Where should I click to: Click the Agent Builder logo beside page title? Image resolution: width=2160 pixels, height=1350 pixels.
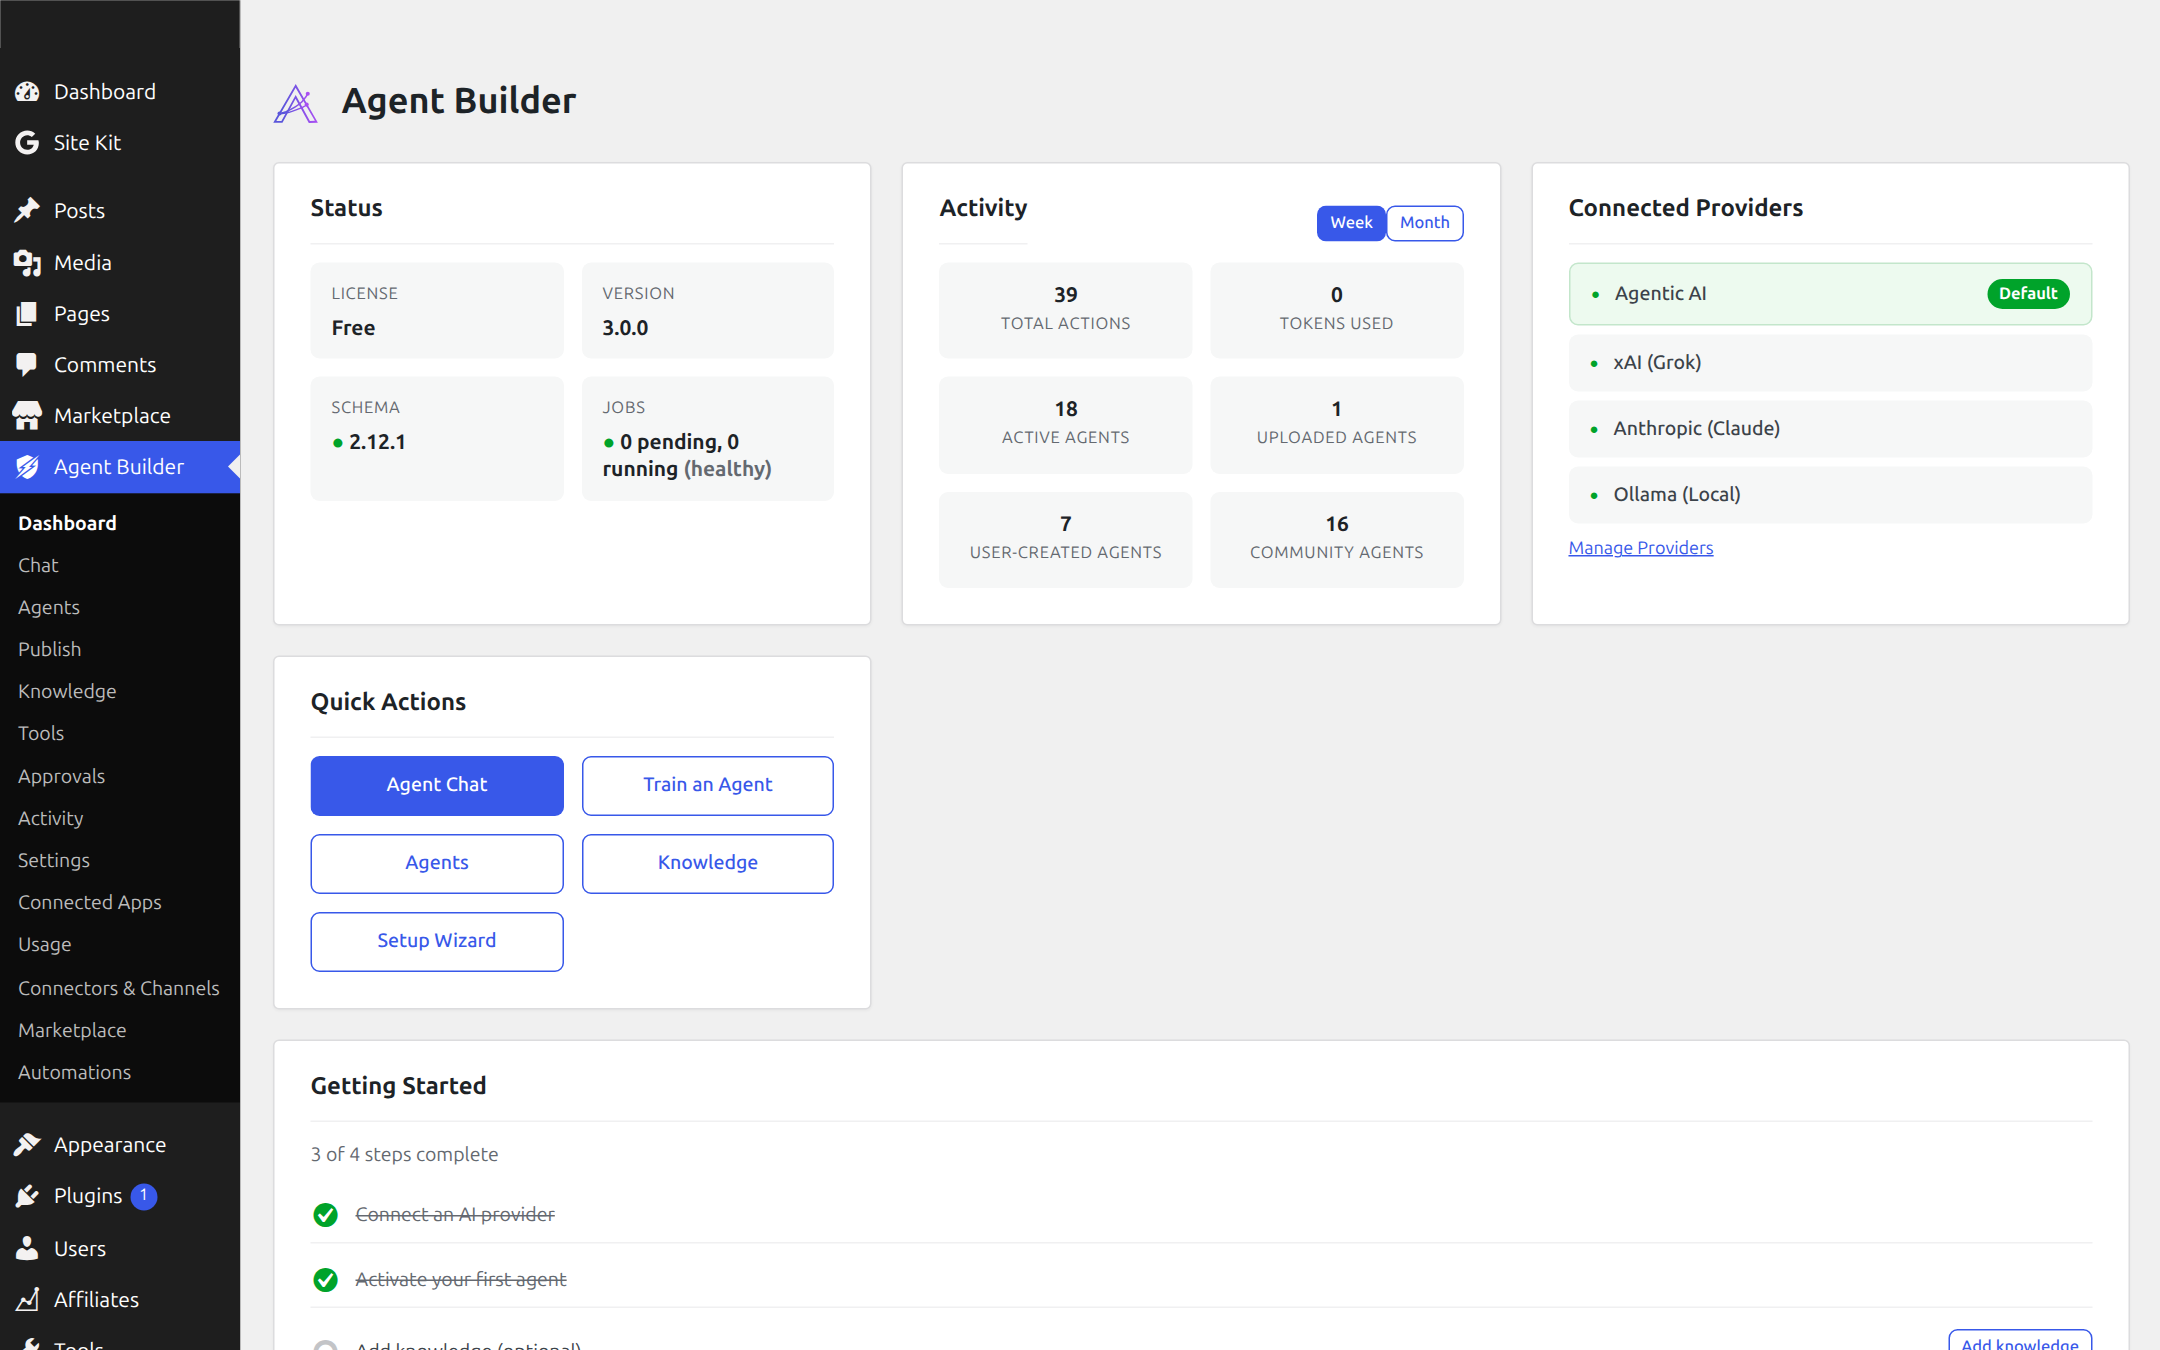296,103
